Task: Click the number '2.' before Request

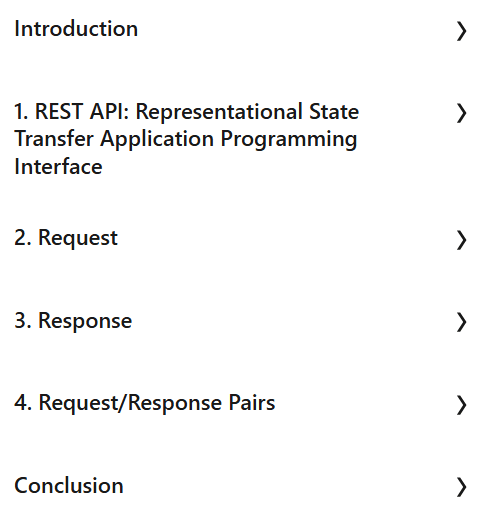Action: 23,238
